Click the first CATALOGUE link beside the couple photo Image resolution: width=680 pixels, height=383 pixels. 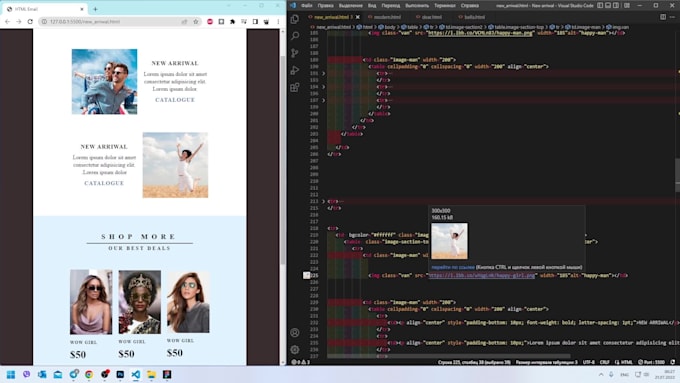175,100
